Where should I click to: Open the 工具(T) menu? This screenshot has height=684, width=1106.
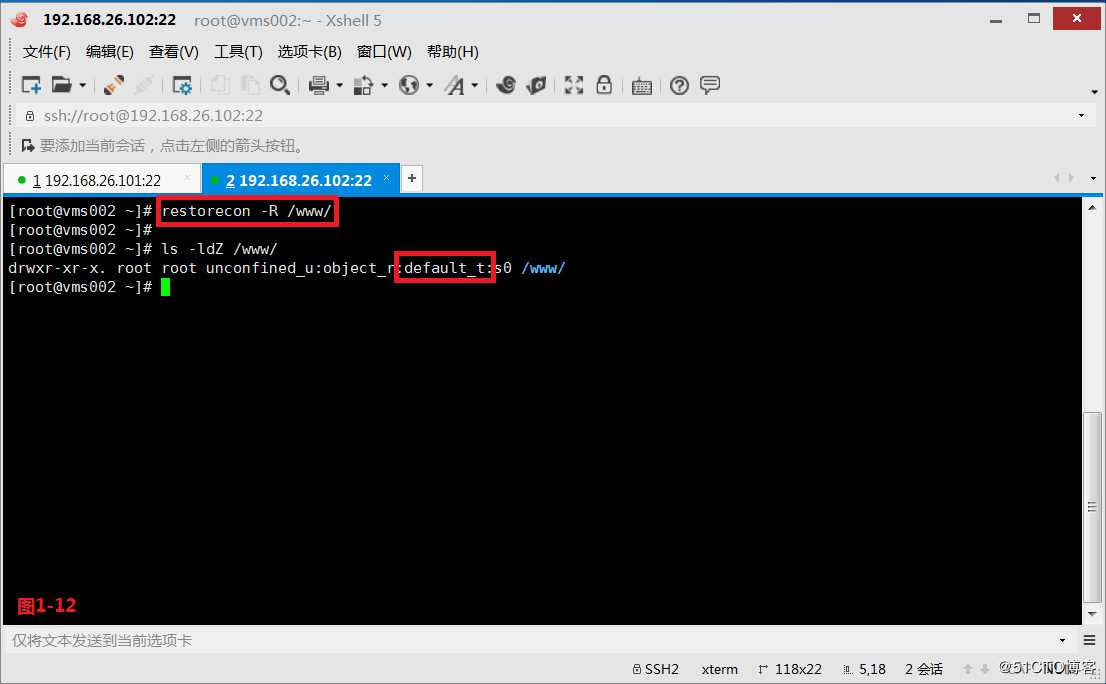coord(238,52)
